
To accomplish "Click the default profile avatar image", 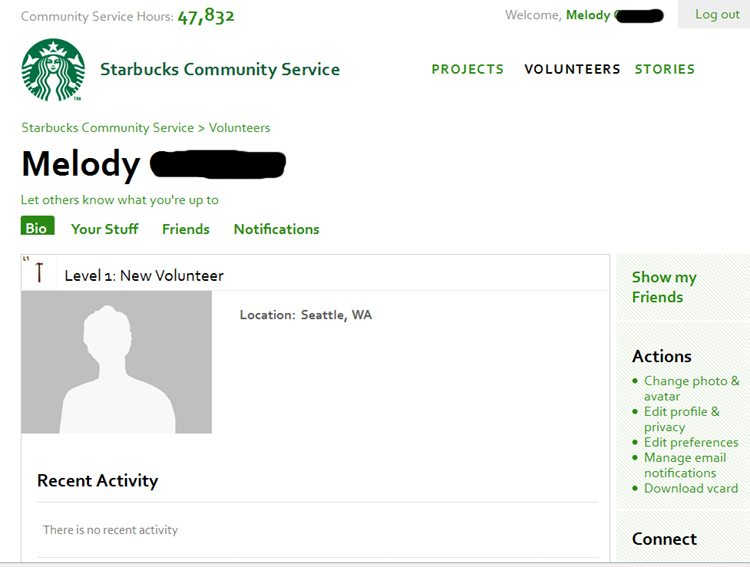I will (x=116, y=362).
